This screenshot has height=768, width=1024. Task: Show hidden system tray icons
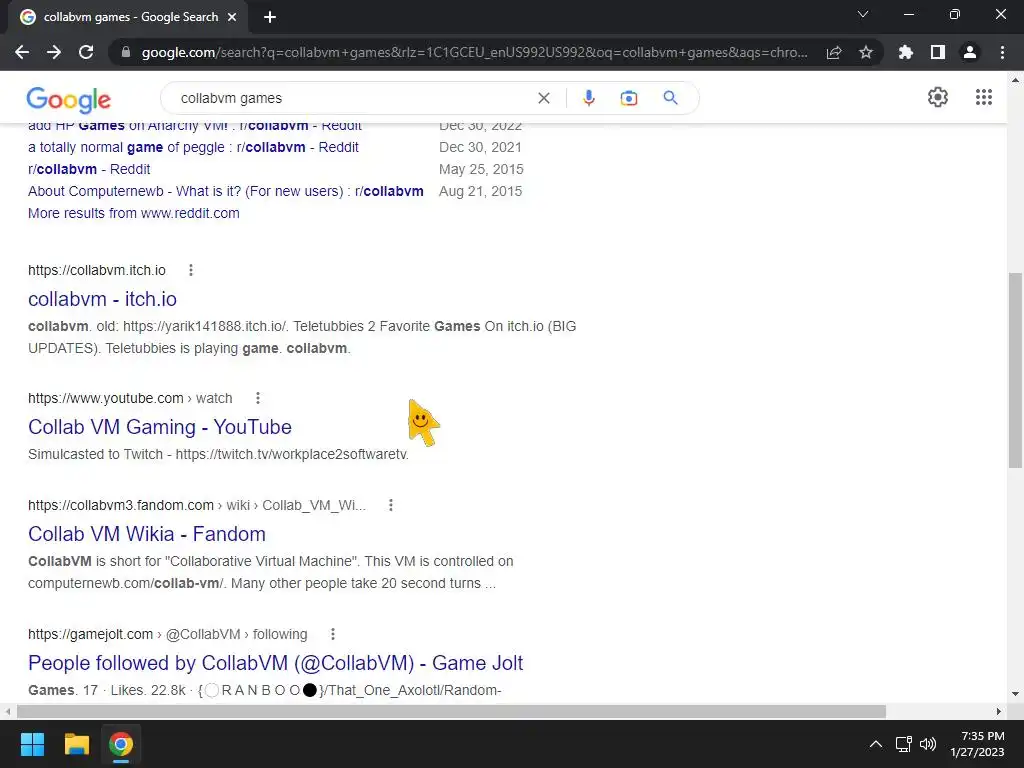(876, 744)
